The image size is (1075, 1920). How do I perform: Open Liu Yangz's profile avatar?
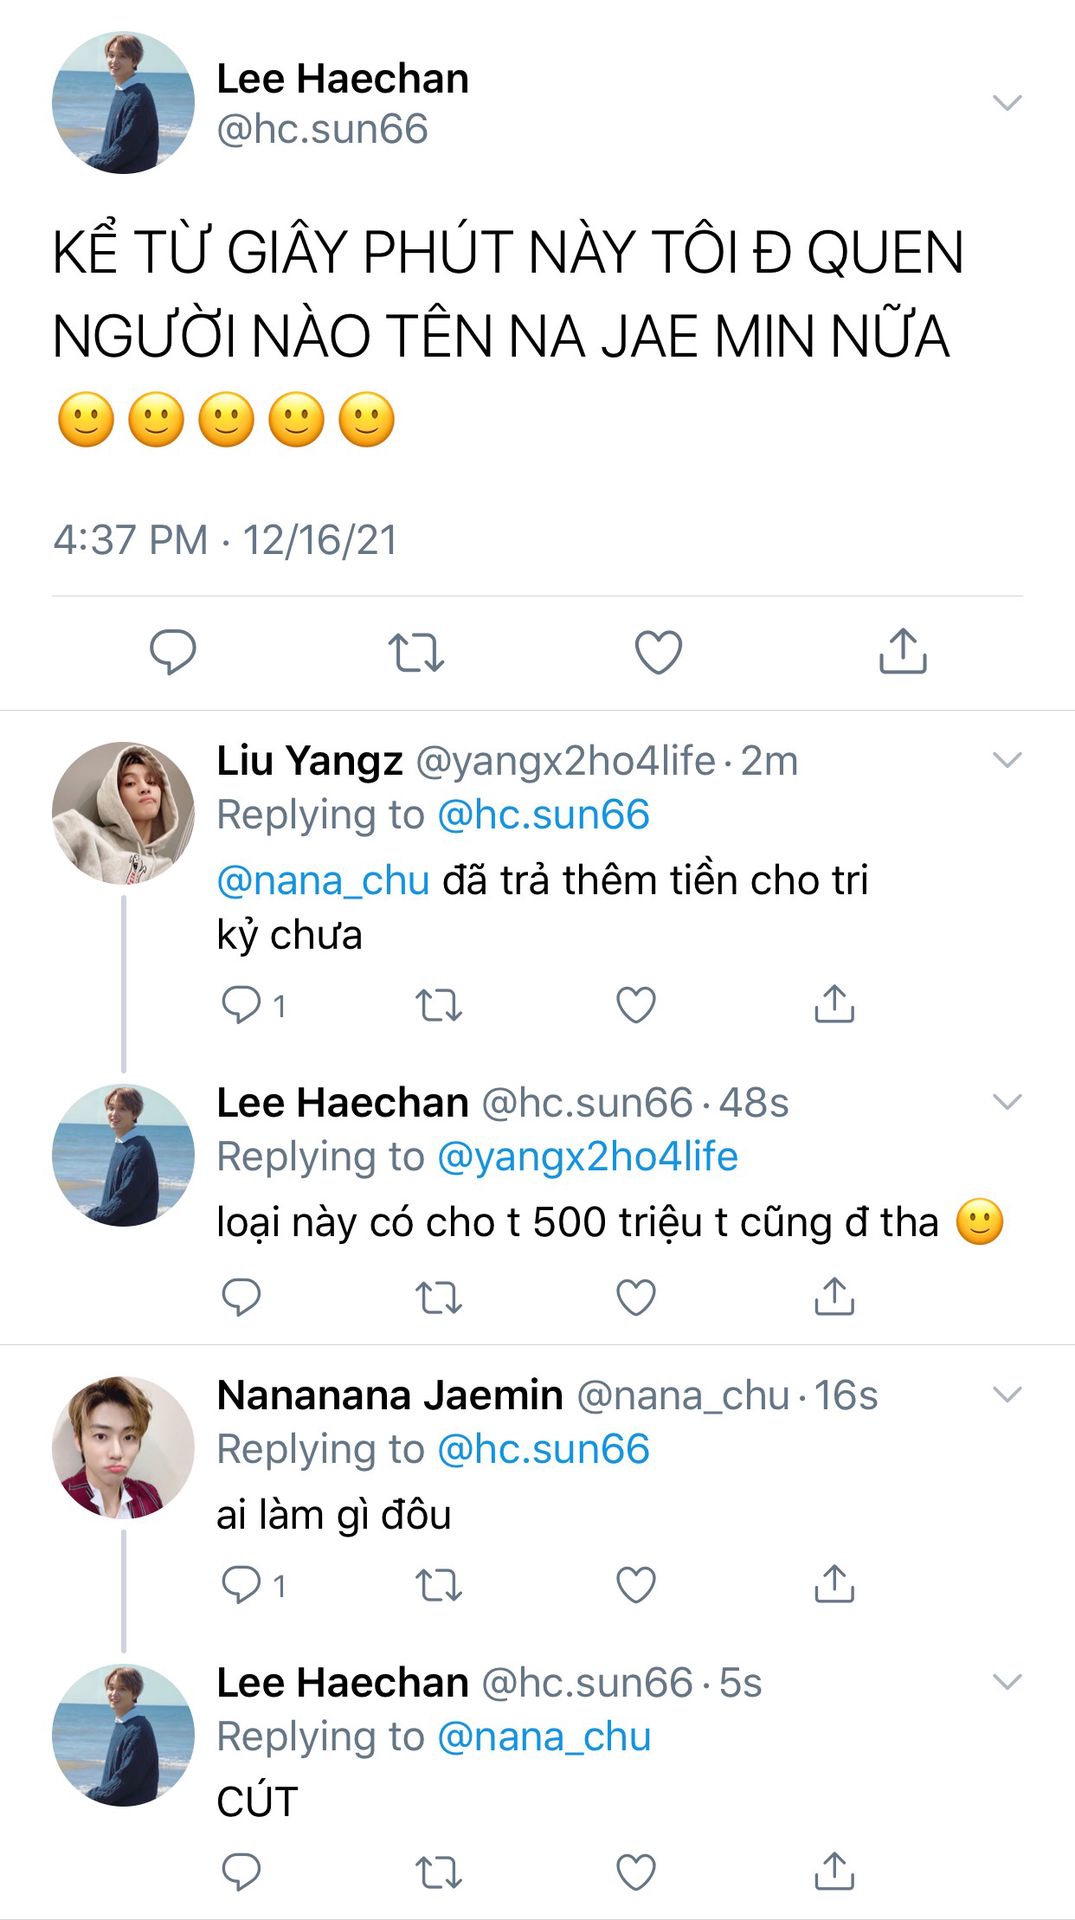point(123,813)
